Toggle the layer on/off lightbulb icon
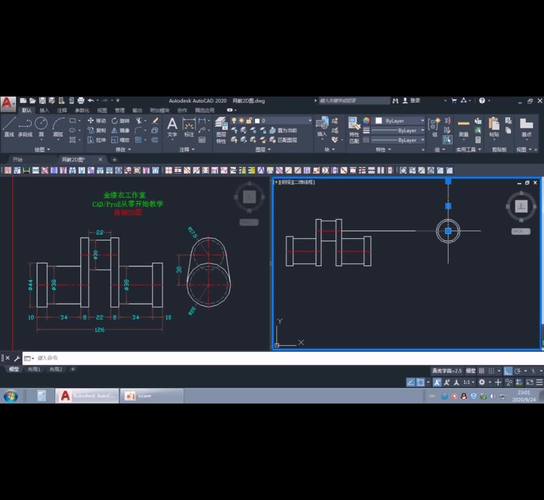Image resolution: width=544 pixels, height=500 pixels. tap(234, 121)
